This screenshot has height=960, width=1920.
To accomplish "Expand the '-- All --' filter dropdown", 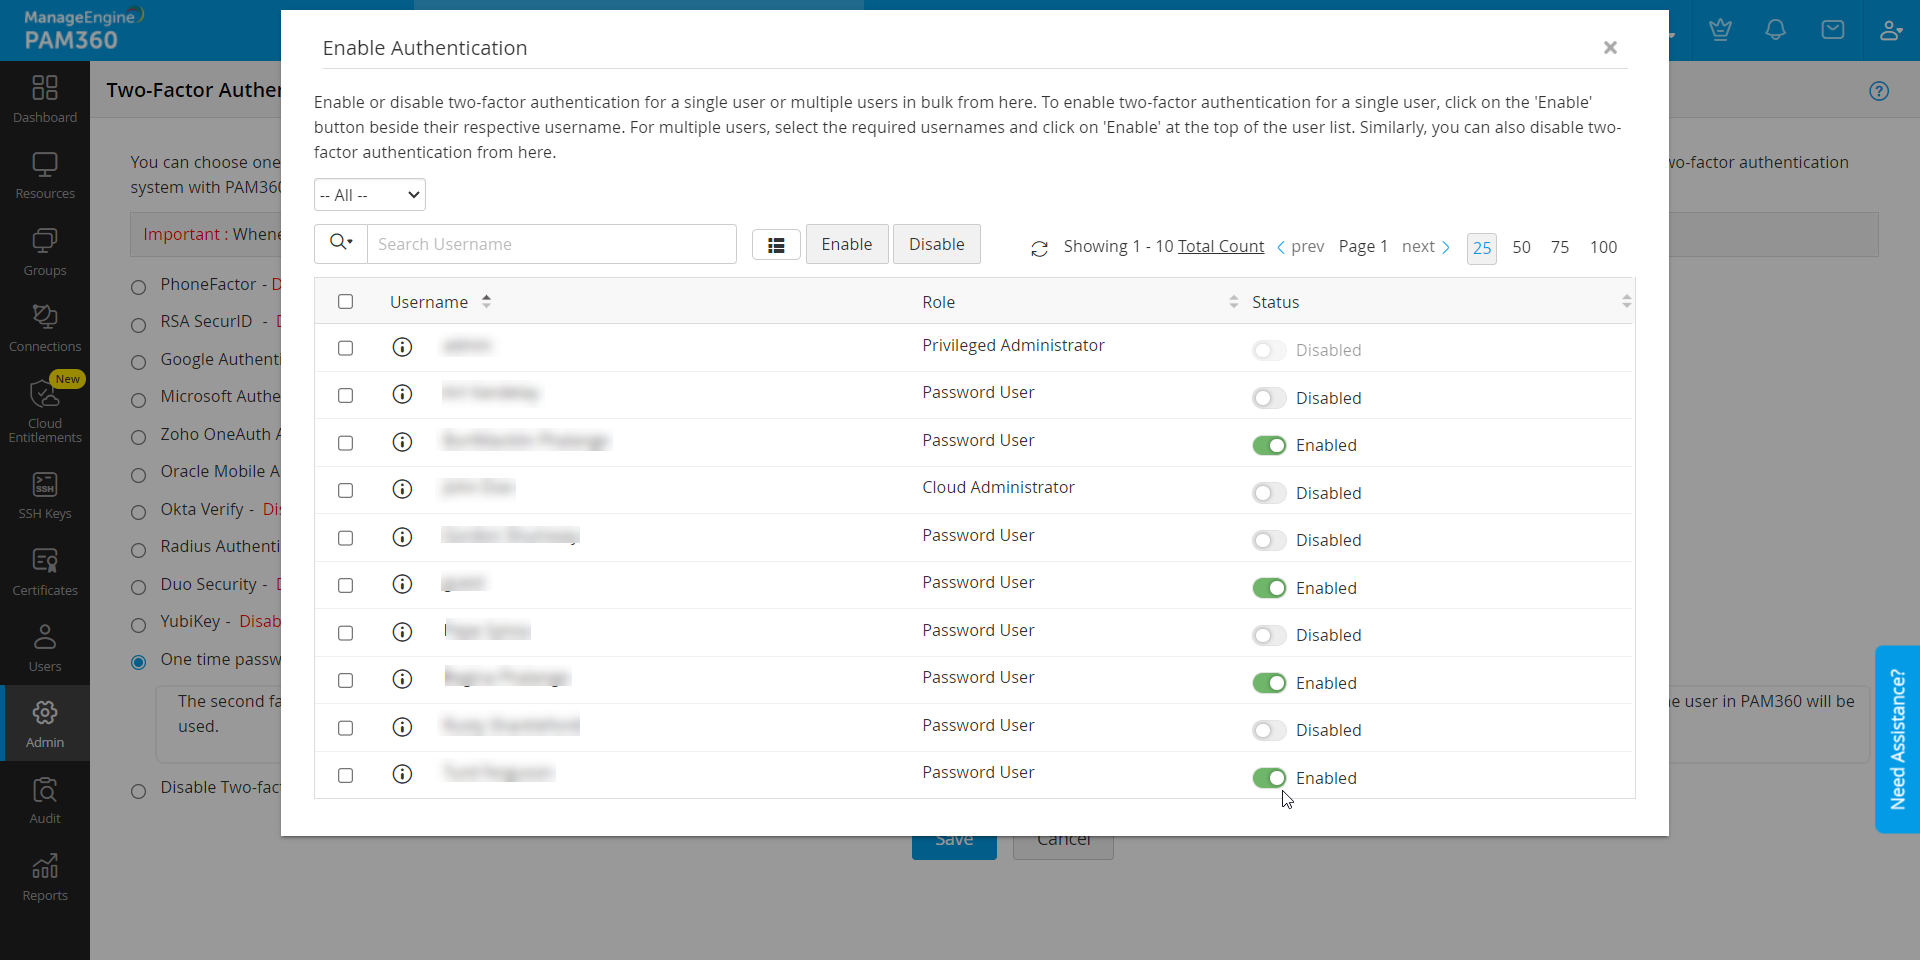I will (x=370, y=195).
